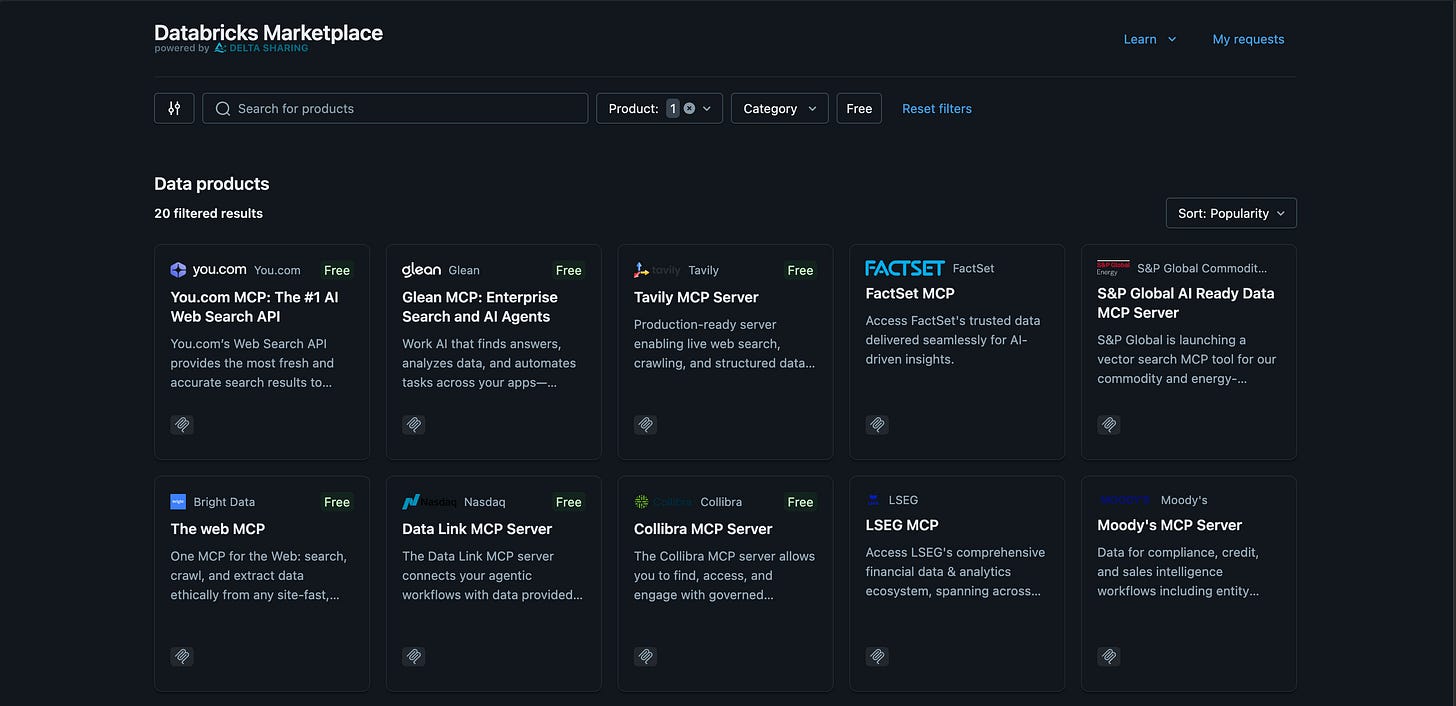Click MCP type icon on You.com card
Viewport: 1456px width, 706px height.
click(x=182, y=425)
